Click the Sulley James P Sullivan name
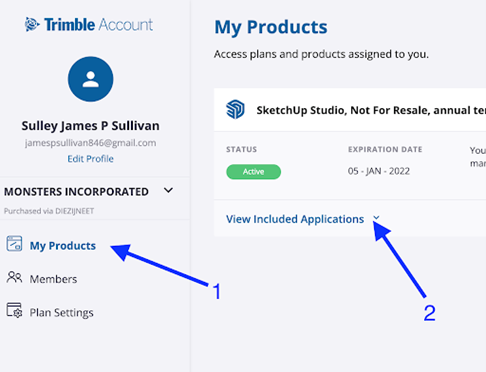The height and width of the screenshot is (372, 486). coord(90,126)
